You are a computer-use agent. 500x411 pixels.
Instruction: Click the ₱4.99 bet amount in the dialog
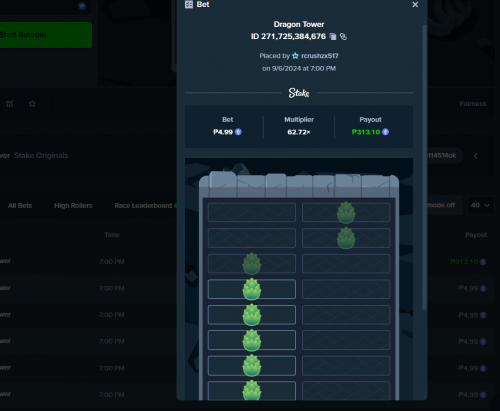[x=223, y=132]
